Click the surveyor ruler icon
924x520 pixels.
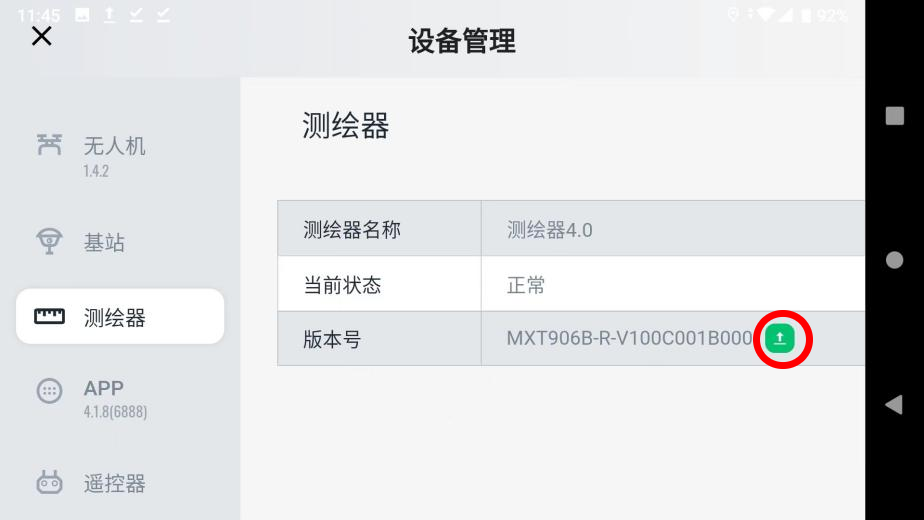click(x=49, y=317)
